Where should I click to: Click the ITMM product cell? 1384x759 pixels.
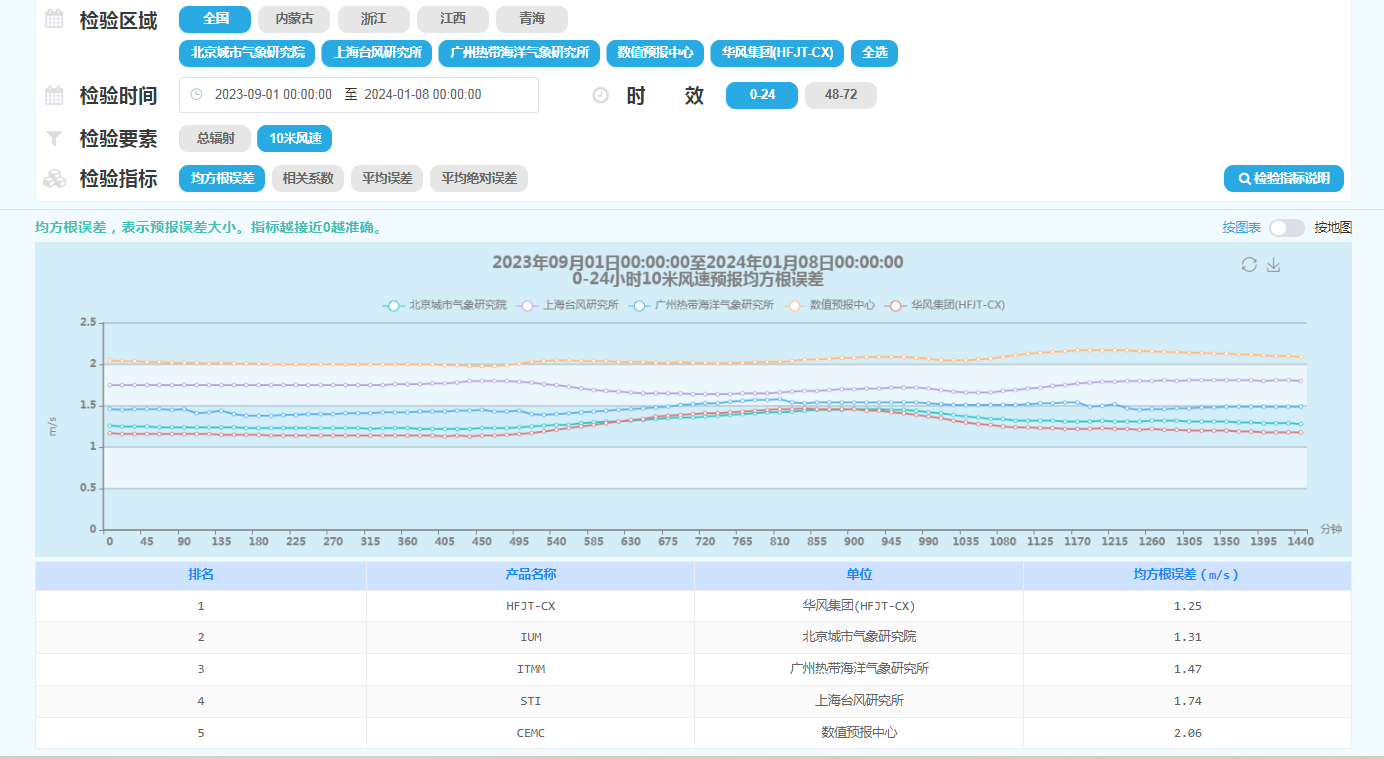531,669
